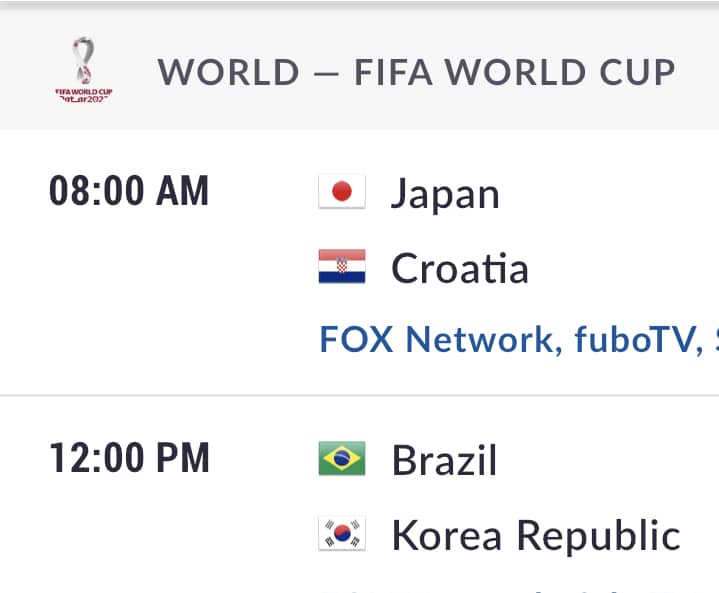Viewport: 719px width, 593px height.
Task: Select the 12:00 PM kickoff time
Action: [x=129, y=457]
